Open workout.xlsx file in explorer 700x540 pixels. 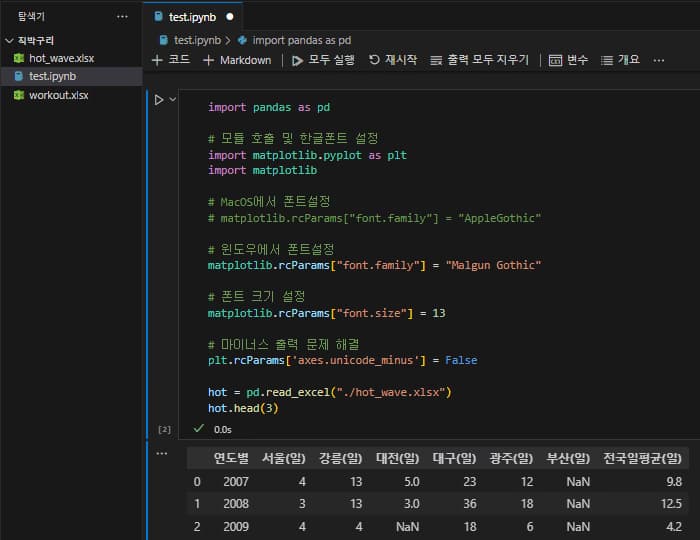pyautogui.click(x=58, y=95)
